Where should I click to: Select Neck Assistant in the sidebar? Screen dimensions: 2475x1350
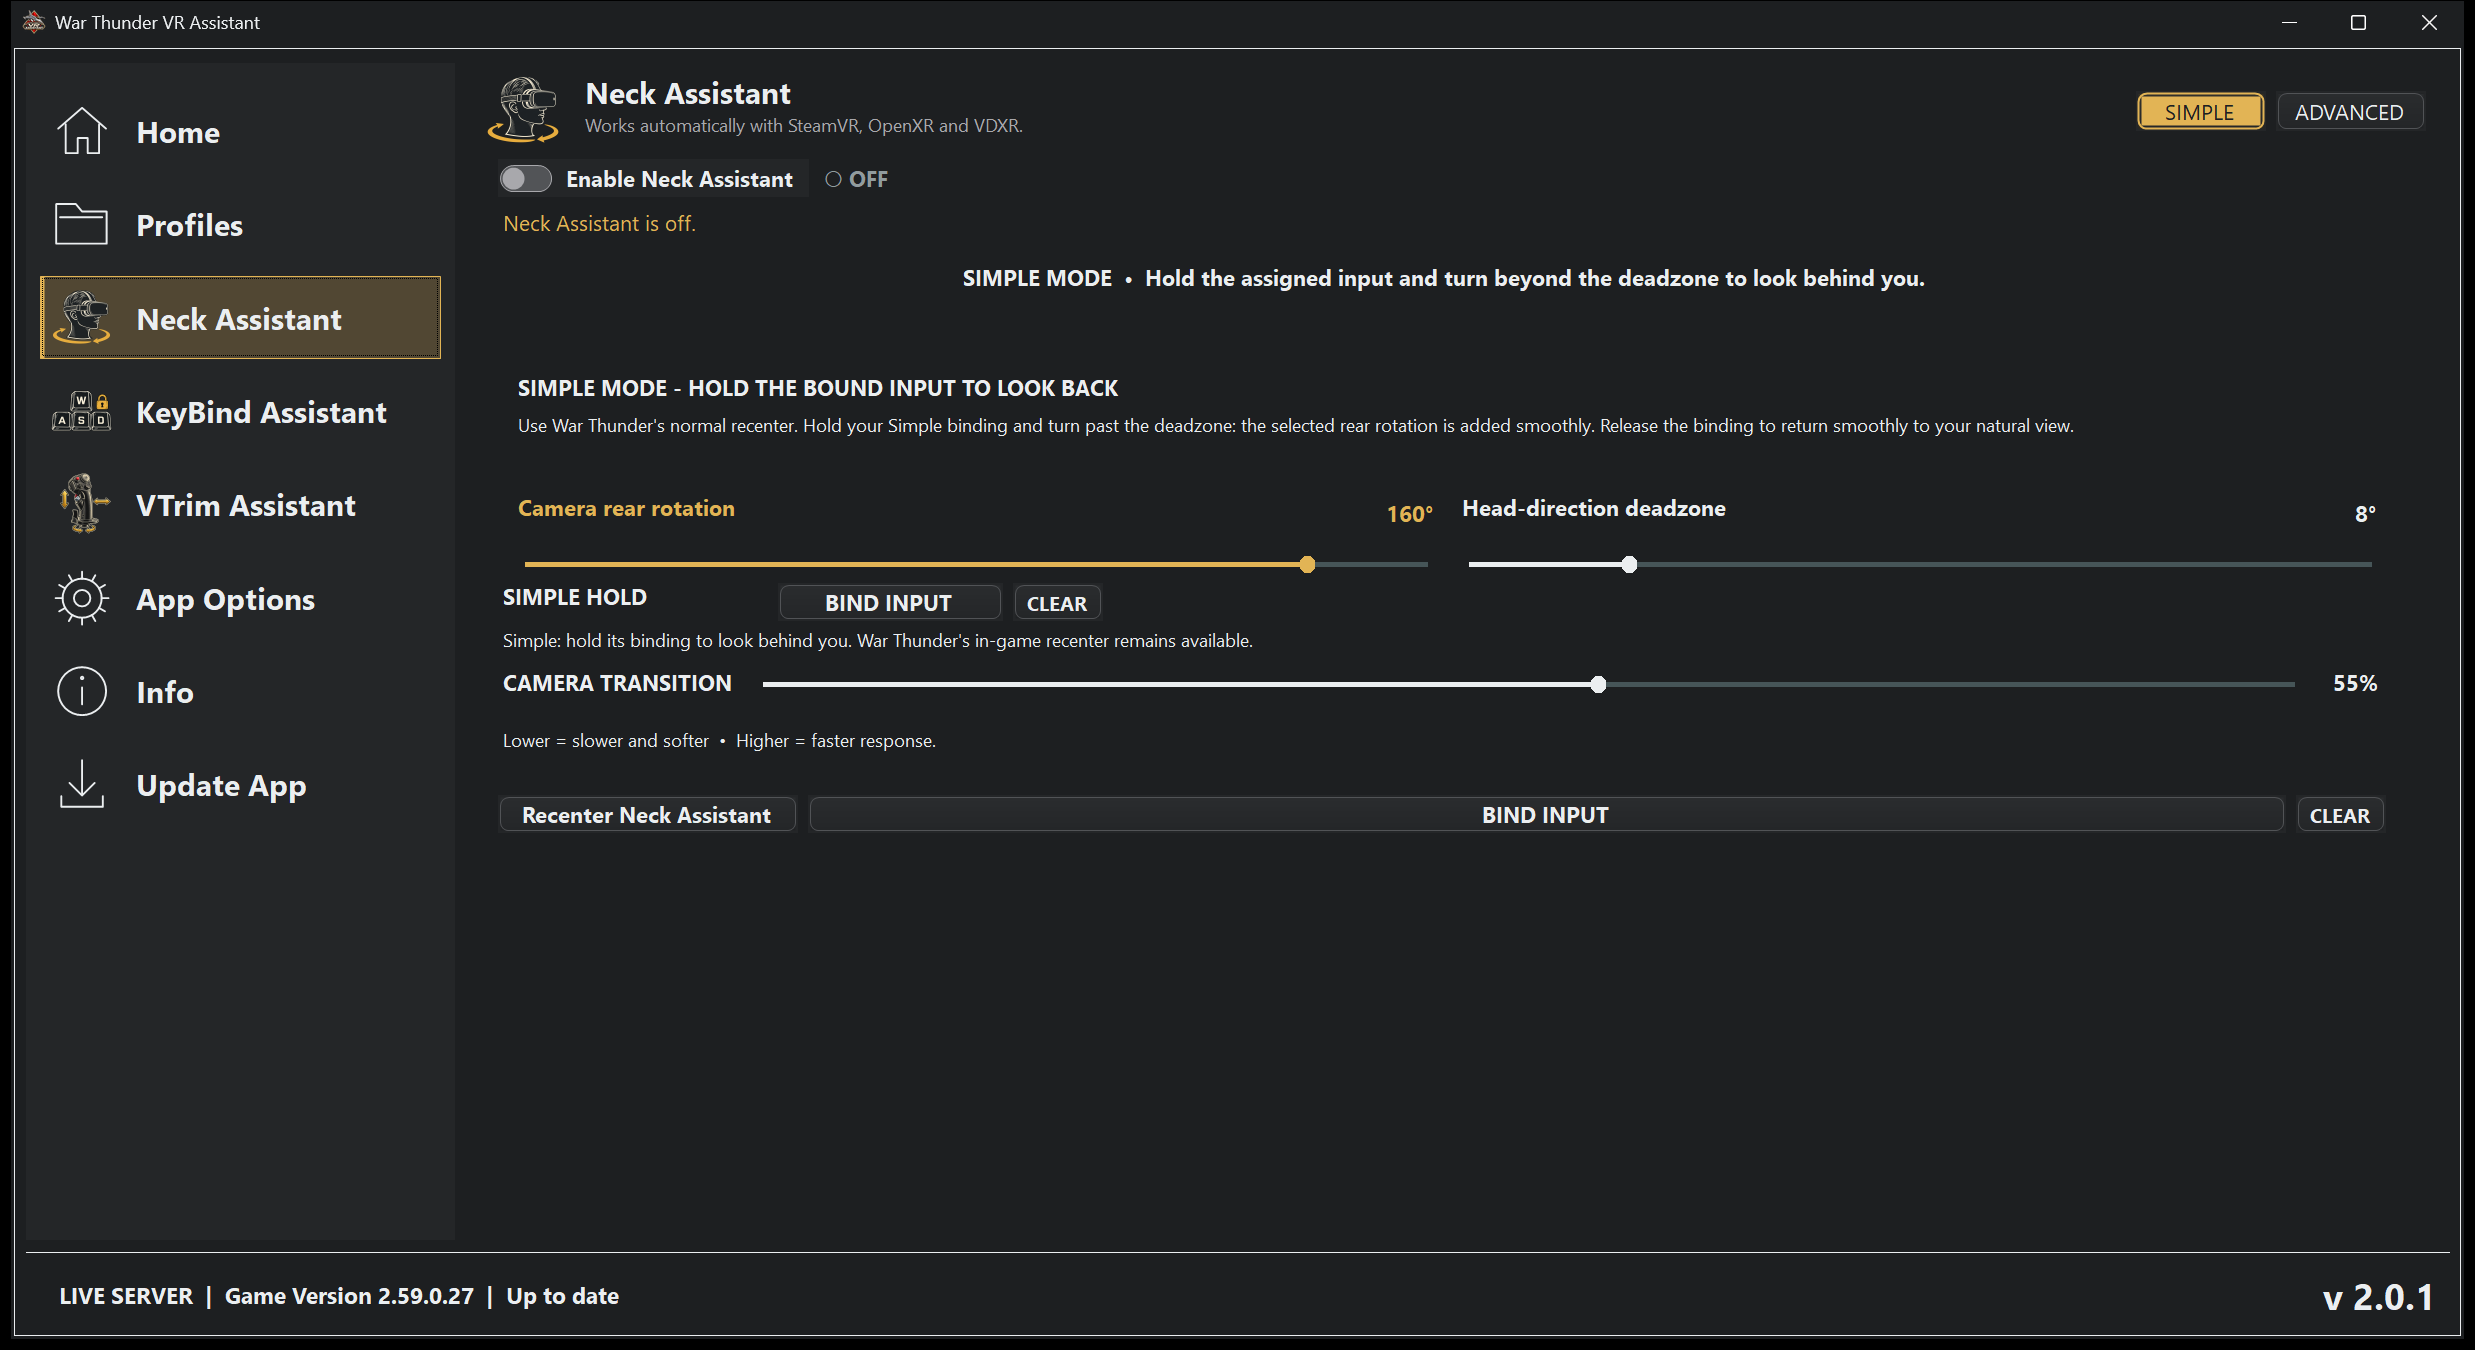[240, 318]
